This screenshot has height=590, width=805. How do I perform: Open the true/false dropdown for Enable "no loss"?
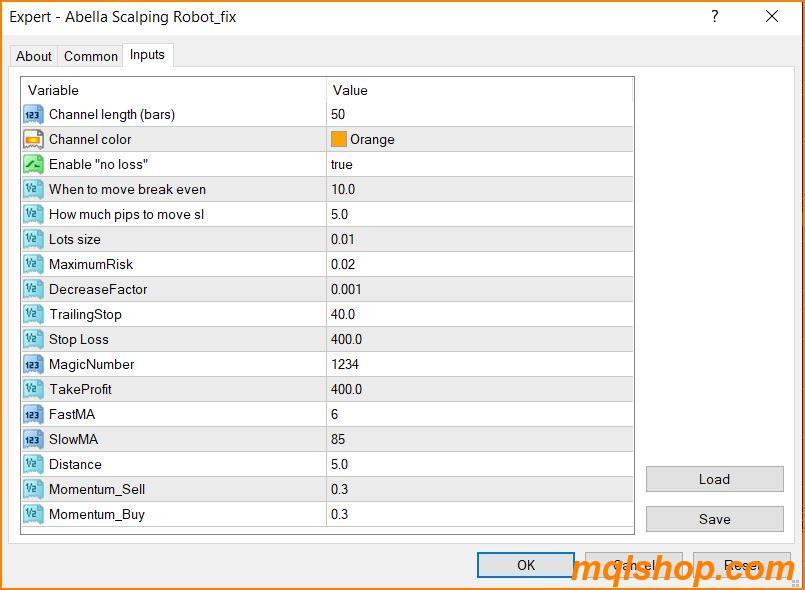coord(480,164)
